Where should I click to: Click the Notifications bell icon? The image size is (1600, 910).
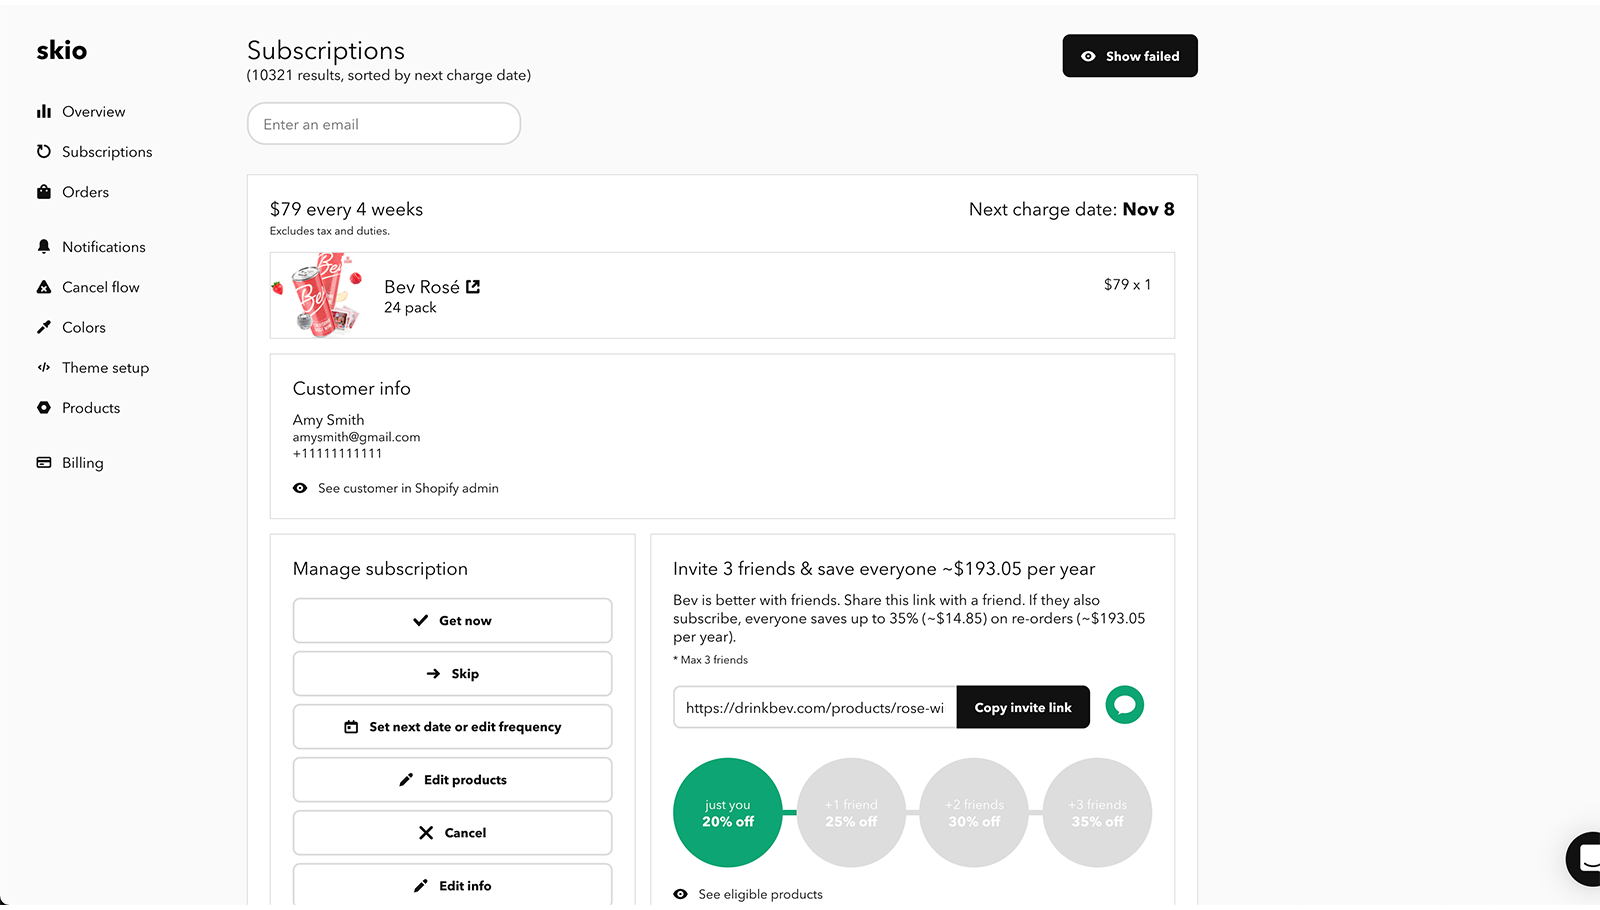pos(44,246)
